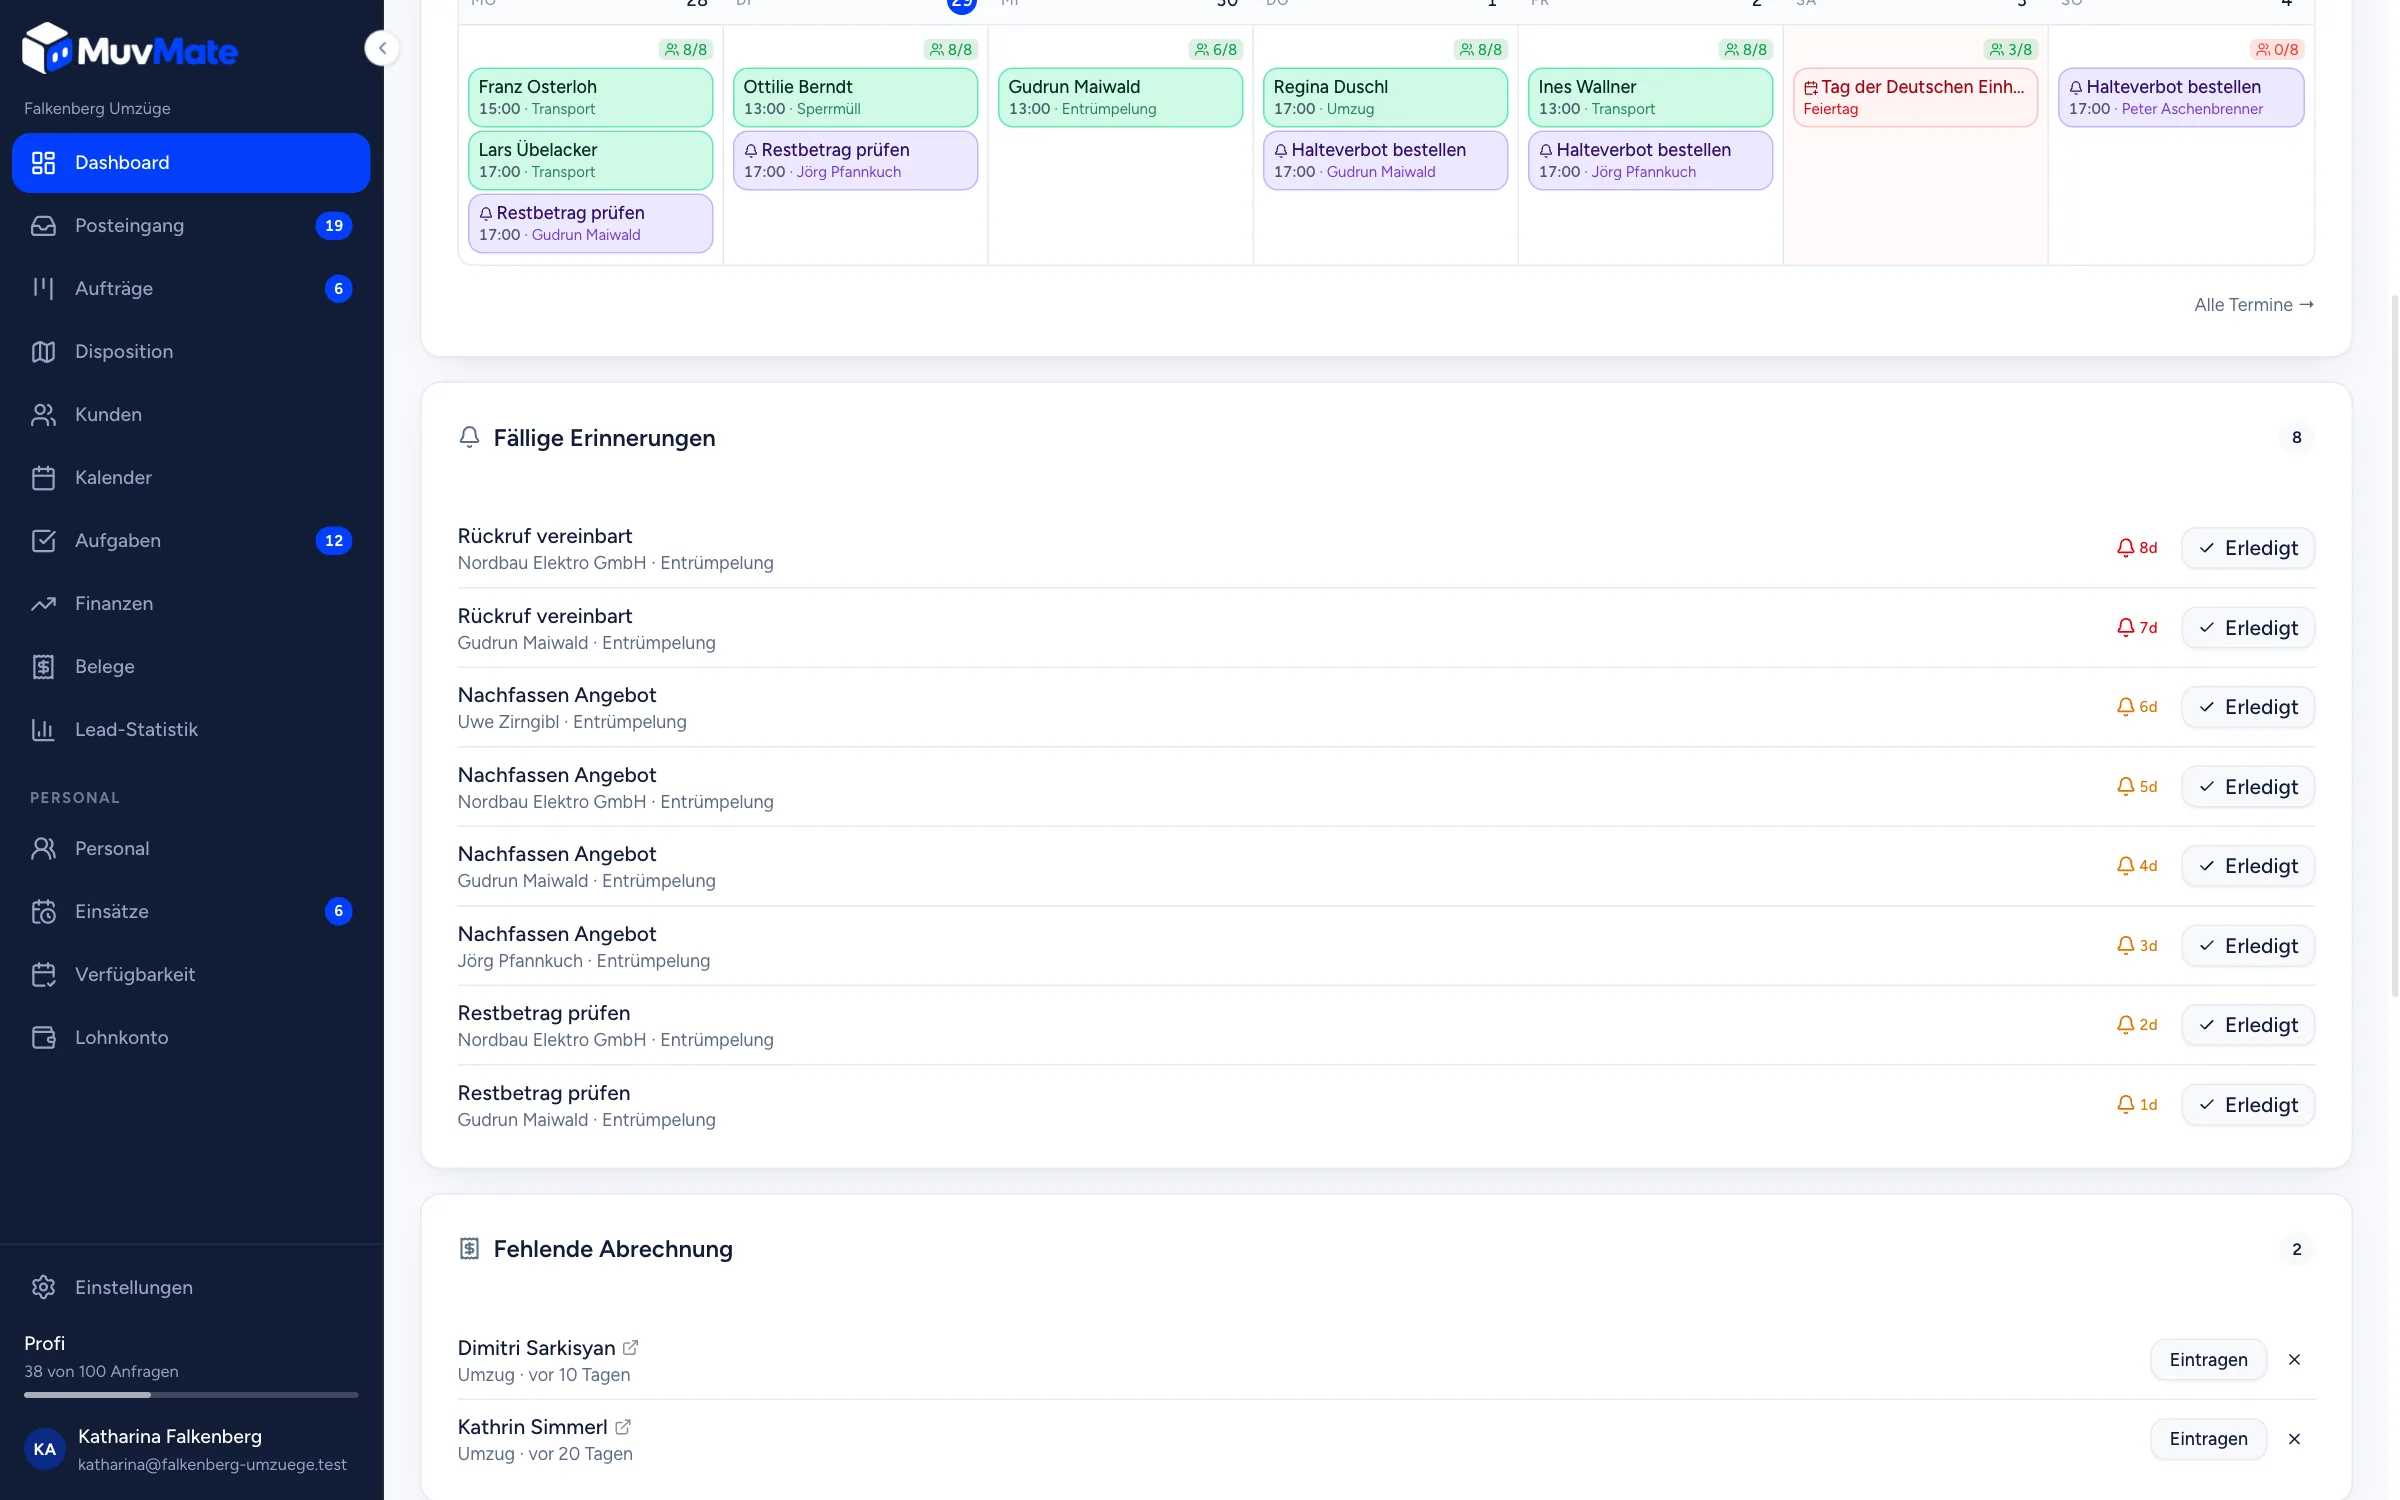Mark the 8d Rückruf vereinbart reminder Erledigt

[2247, 548]
